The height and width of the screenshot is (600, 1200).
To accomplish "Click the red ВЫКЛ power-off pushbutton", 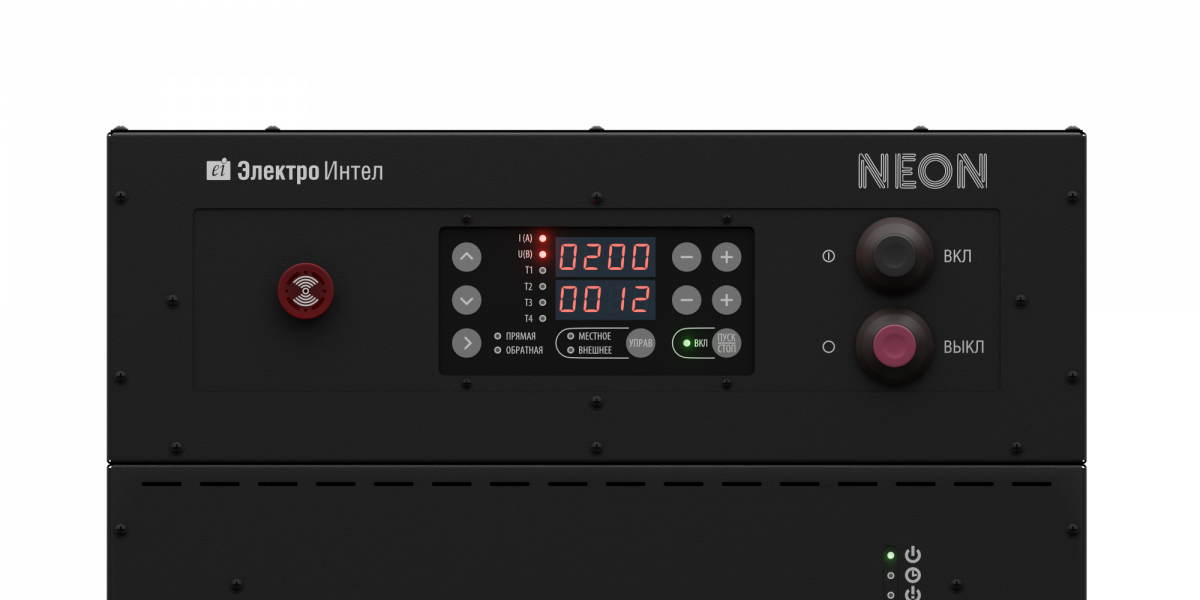I will click(x=894, y=347).
